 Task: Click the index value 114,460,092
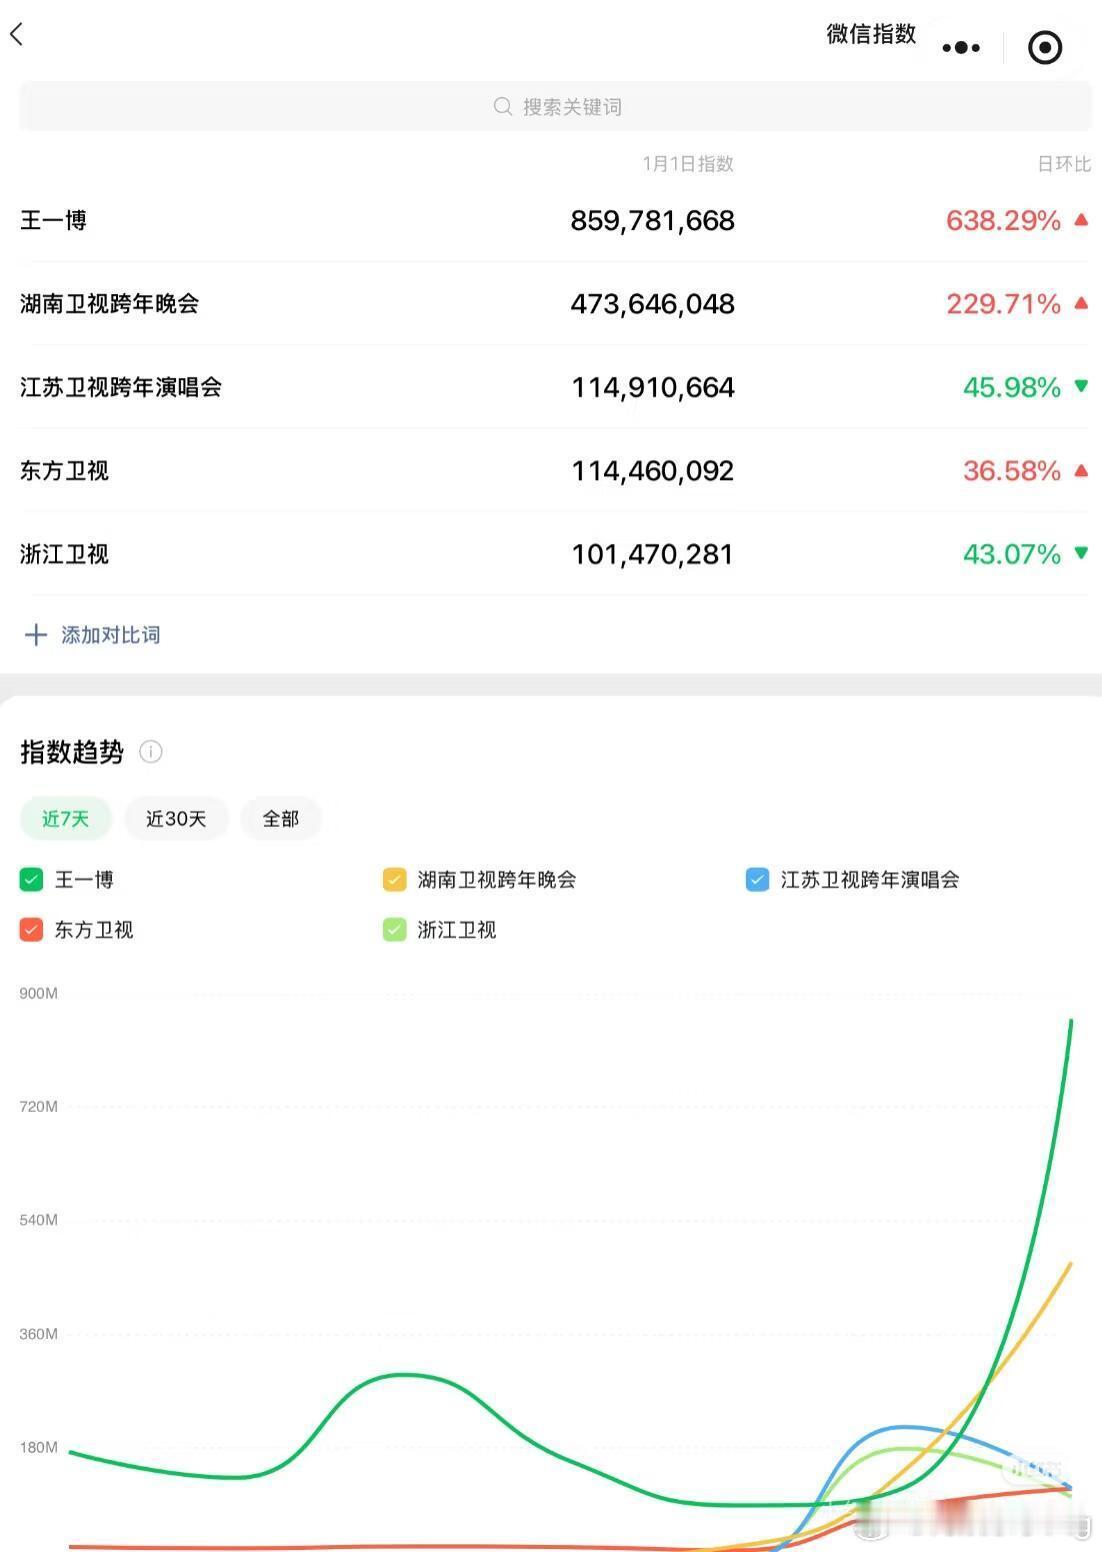point(653,471)
